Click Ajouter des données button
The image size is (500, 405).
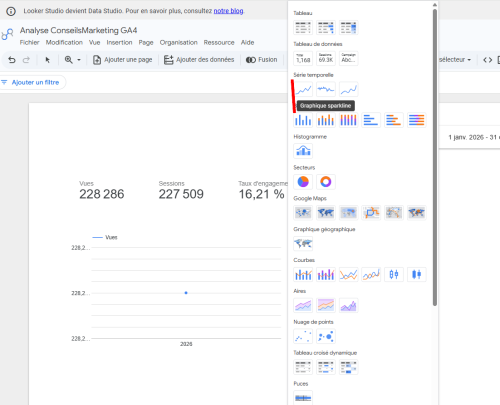(199, 60)
